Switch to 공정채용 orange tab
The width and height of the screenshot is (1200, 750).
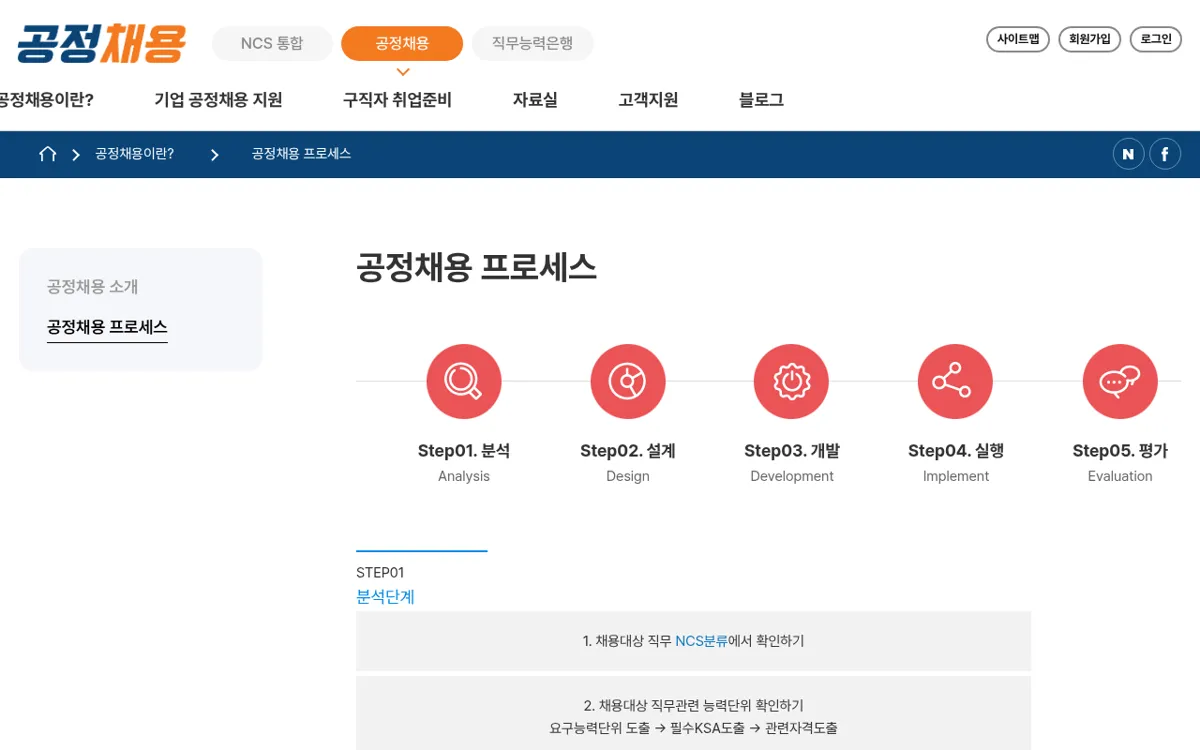point(402,44)
